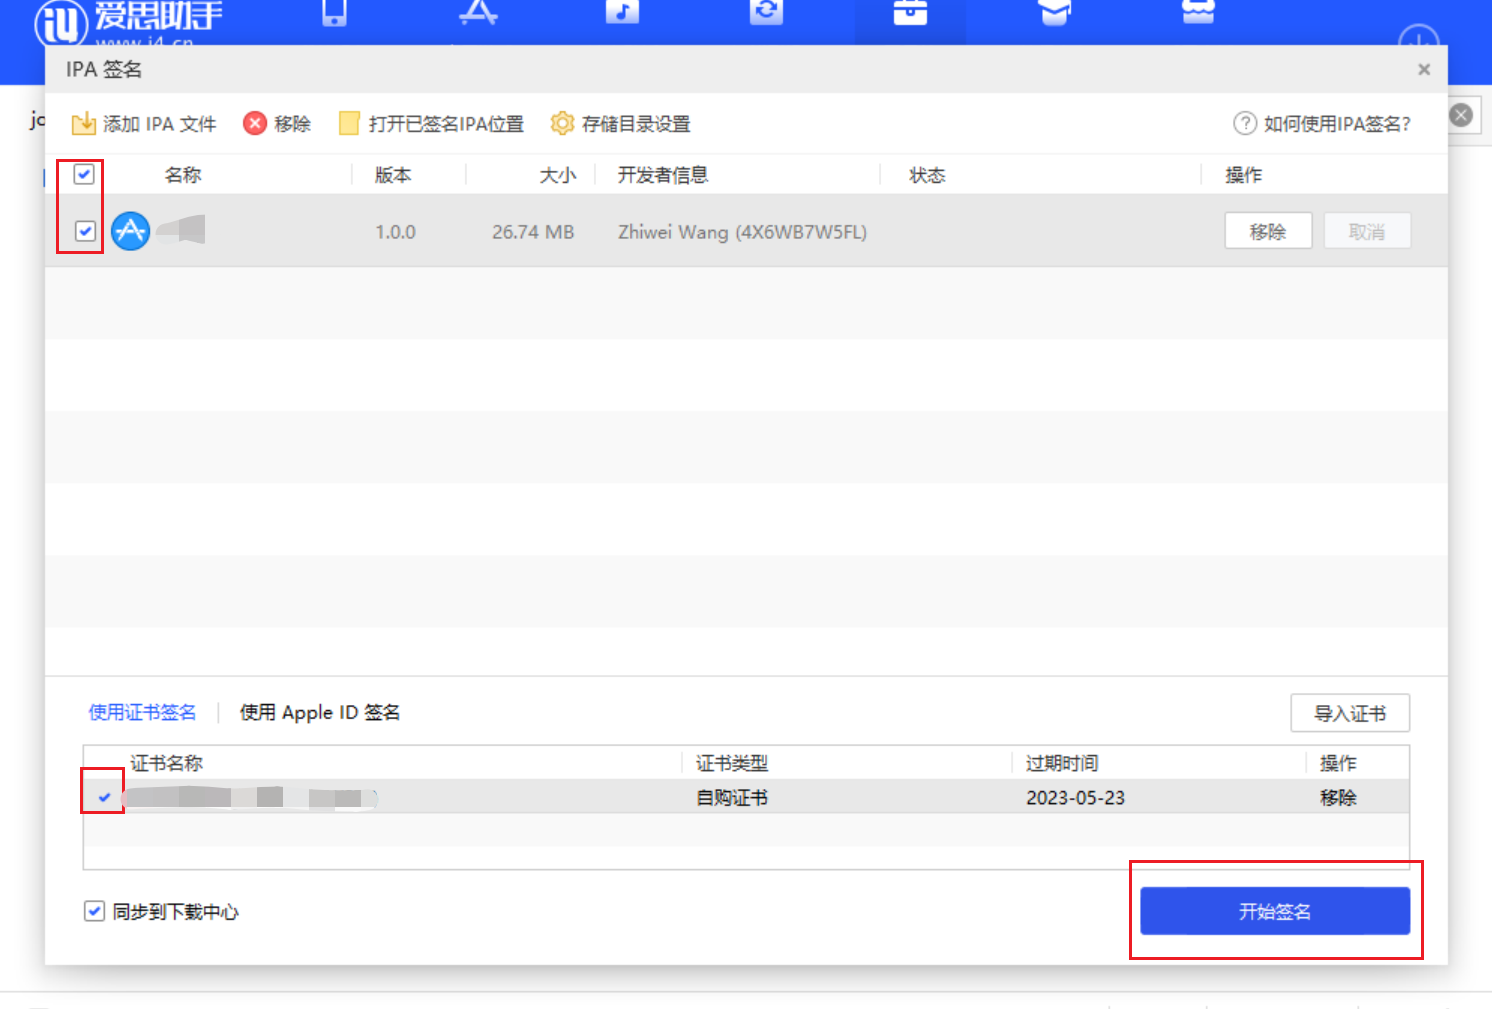Click developer Zhiwei Wang (4X6WB7W5FL) cell
Viewport: 1492px width, 1009px height.
point(742,232)
